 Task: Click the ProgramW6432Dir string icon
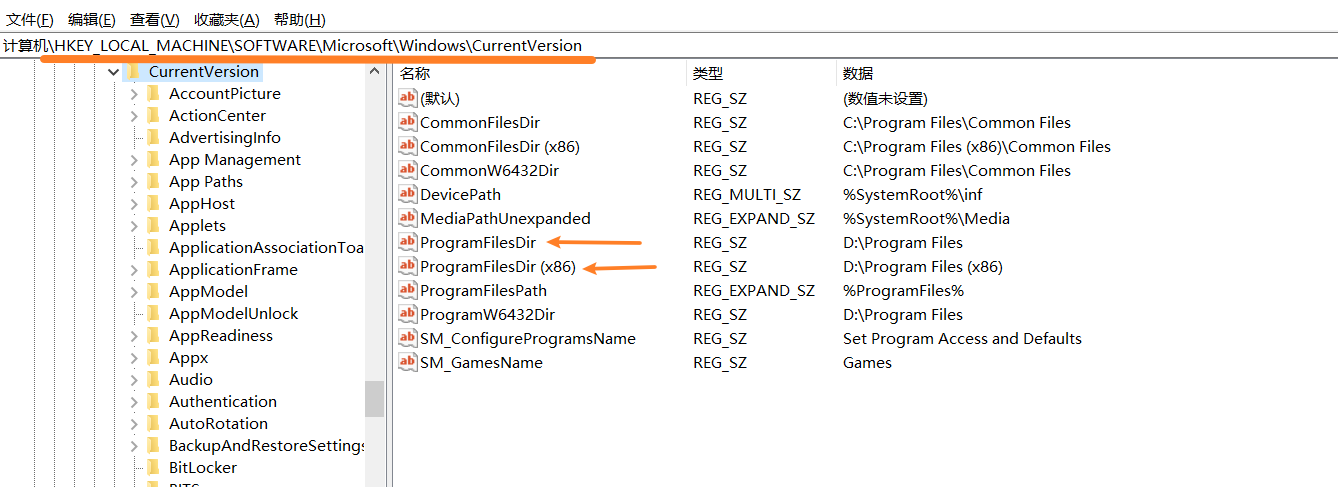tap(407, 314)
